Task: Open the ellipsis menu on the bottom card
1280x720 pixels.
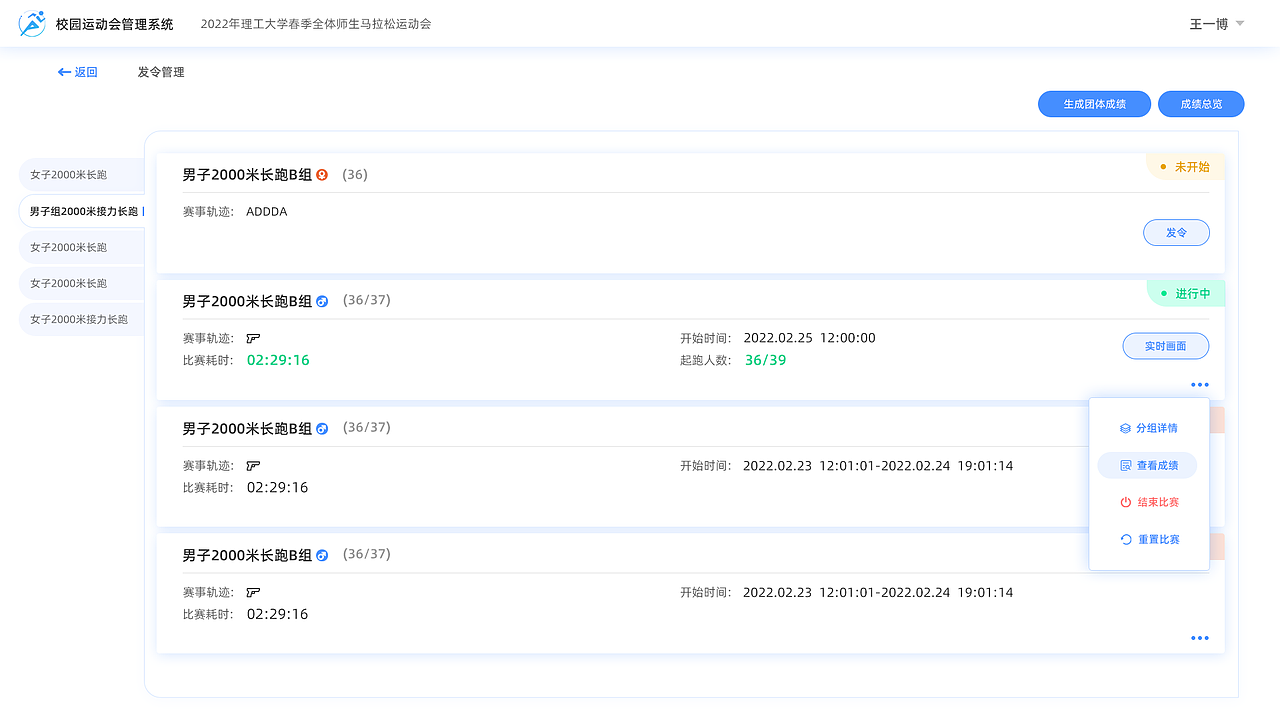Action: click(x=1199, y=638)
